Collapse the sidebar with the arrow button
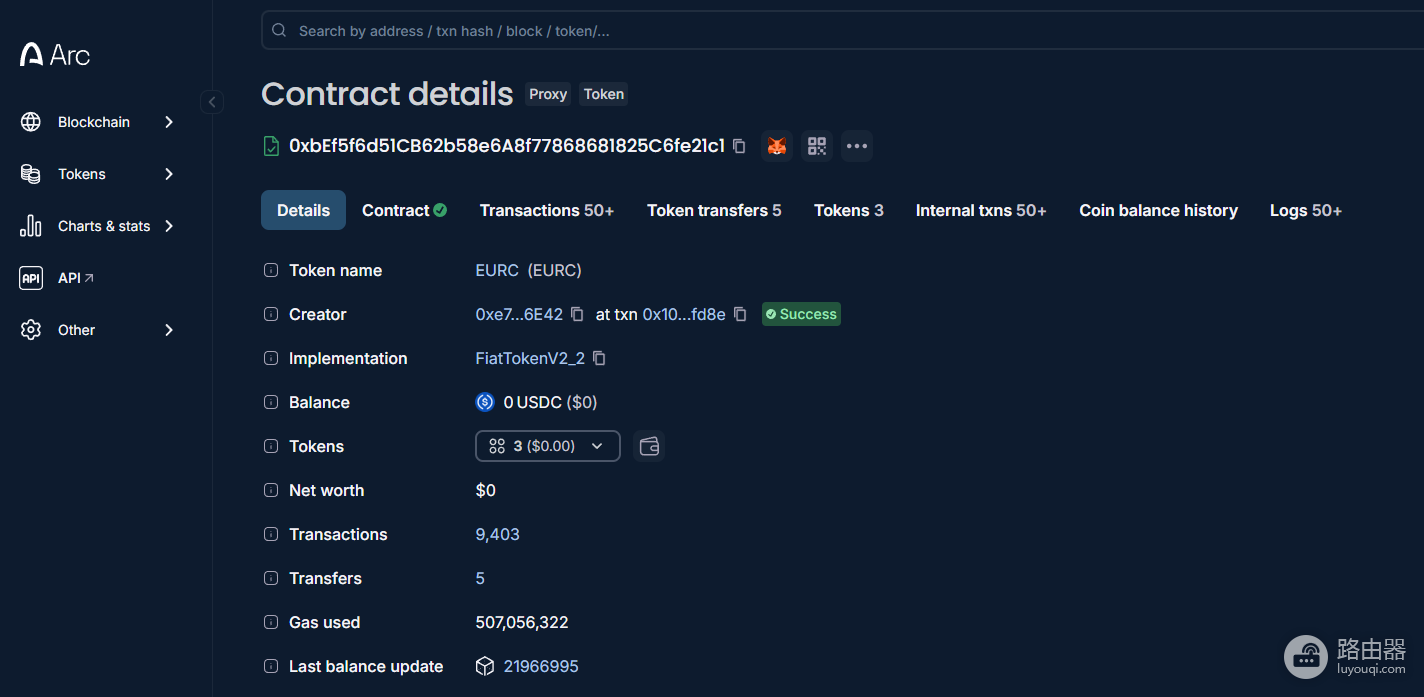1424x697 pixels. point(211,101)
